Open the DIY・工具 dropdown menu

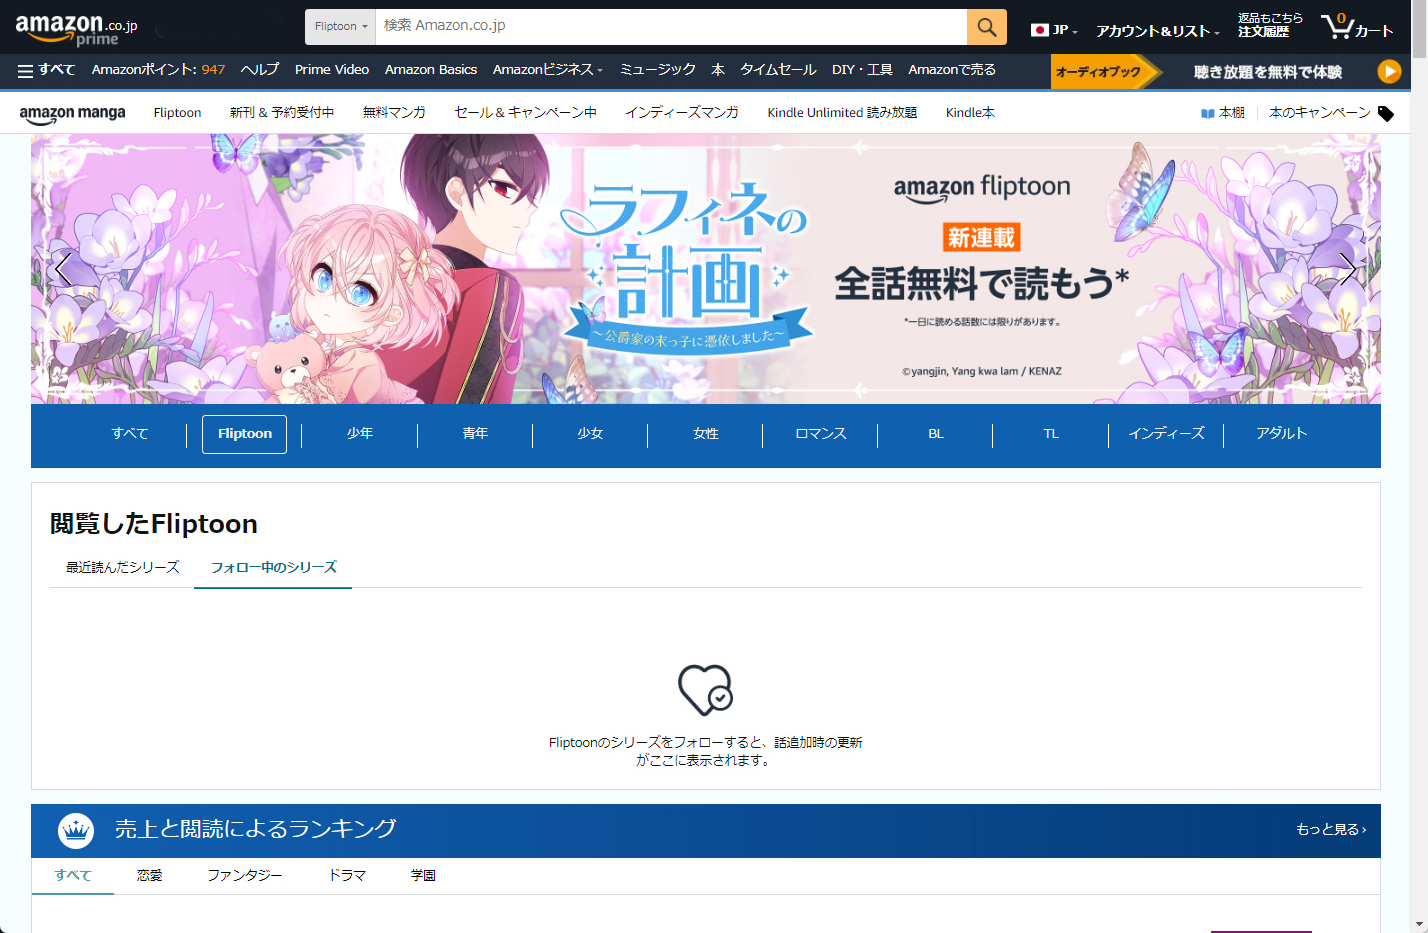tap(862, 71)
